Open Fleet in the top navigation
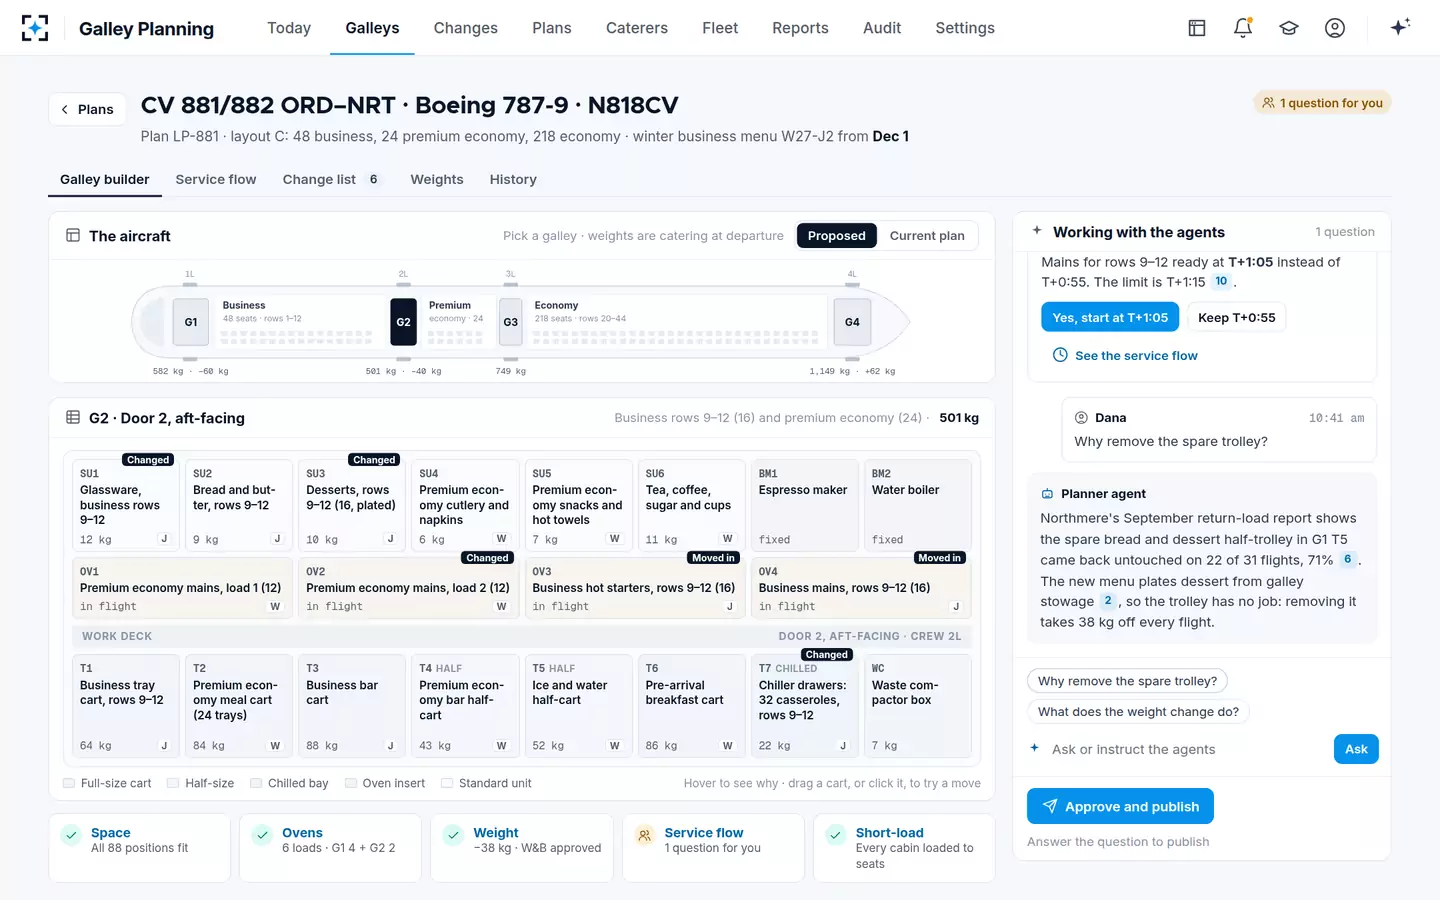1440x900 pixels. pos(720,28)
